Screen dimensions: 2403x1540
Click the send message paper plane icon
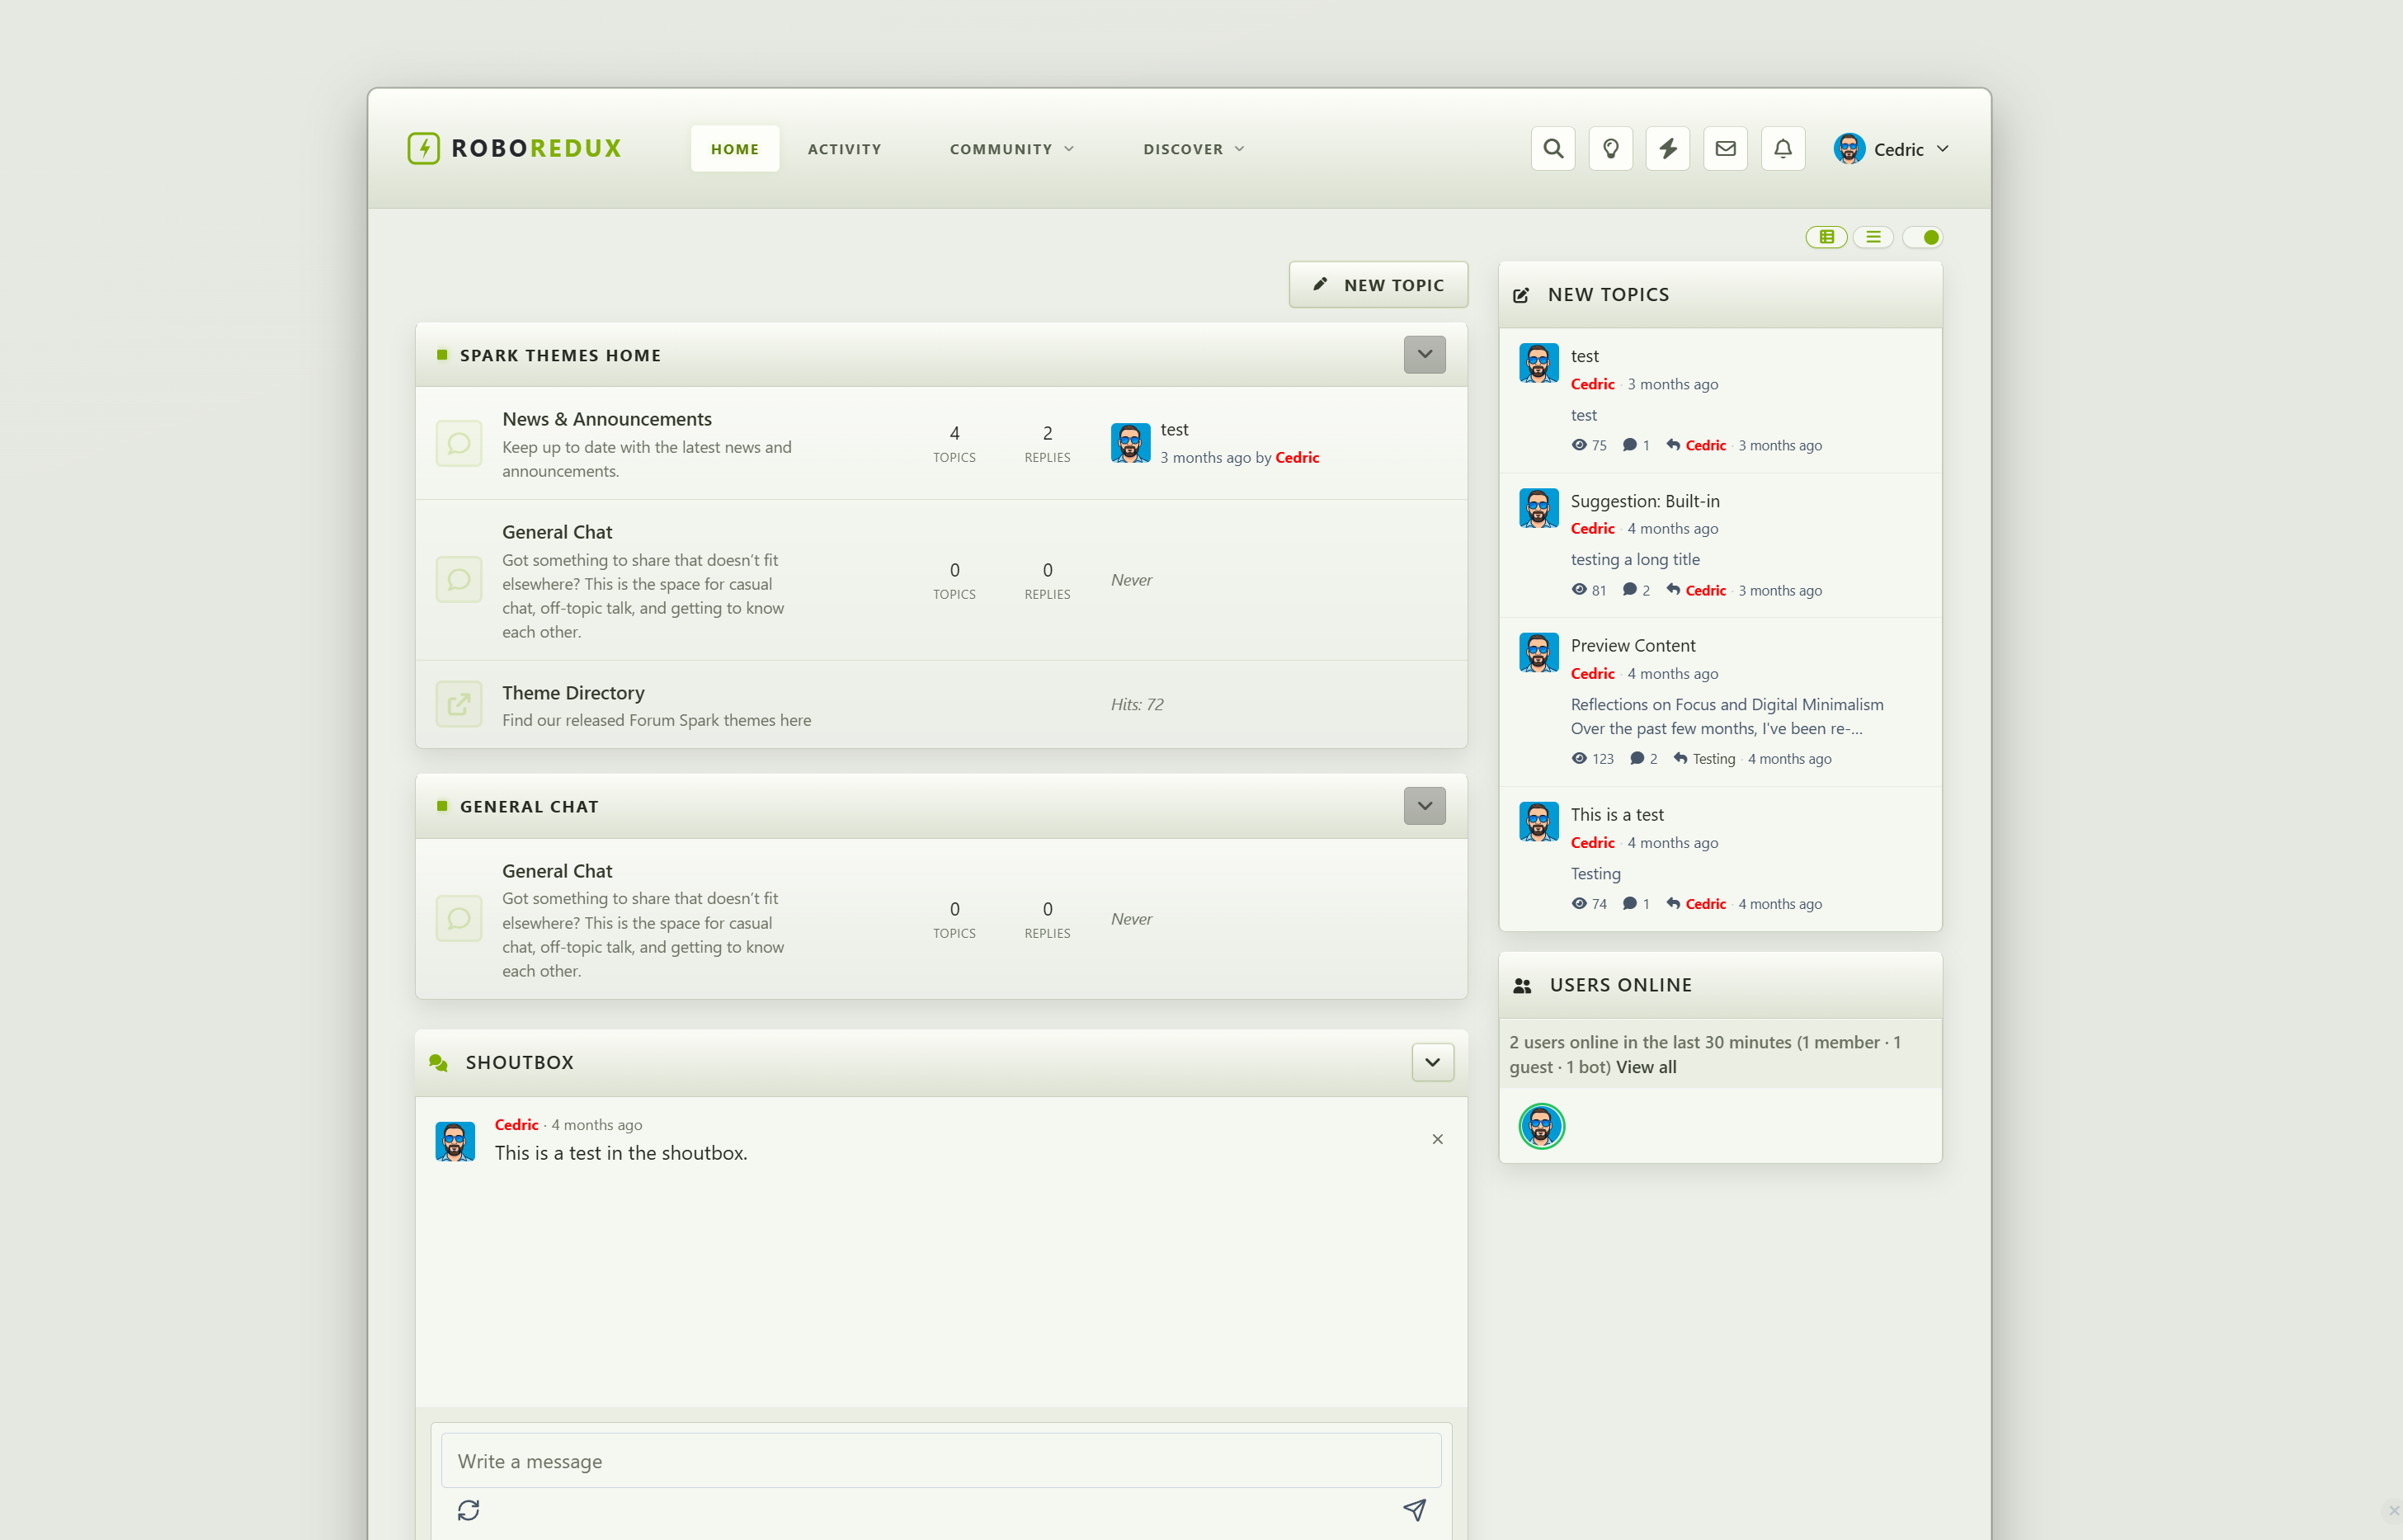click(1414, 1509)
